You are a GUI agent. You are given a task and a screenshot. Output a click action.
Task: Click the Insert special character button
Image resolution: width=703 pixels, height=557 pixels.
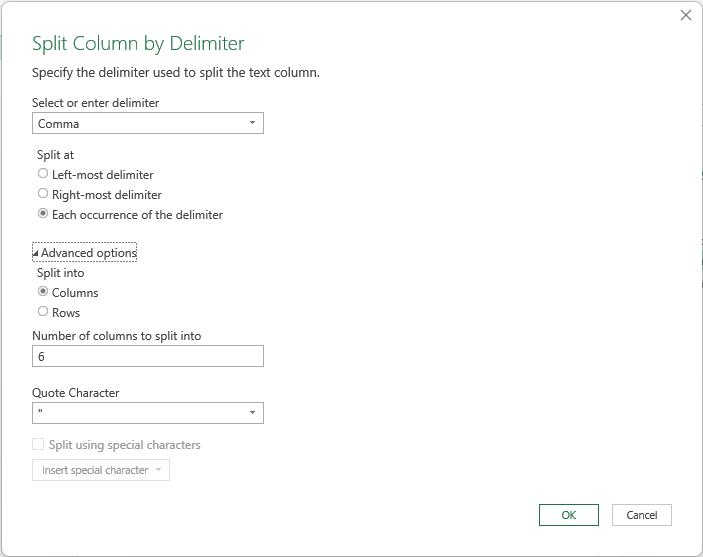click(x=100, y=470)
